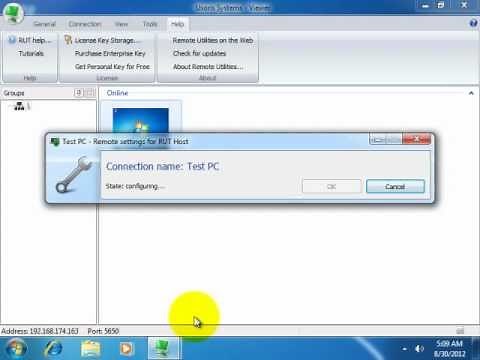
Task: Click the blue help question mark icon
Action: [x=473, y=23]
